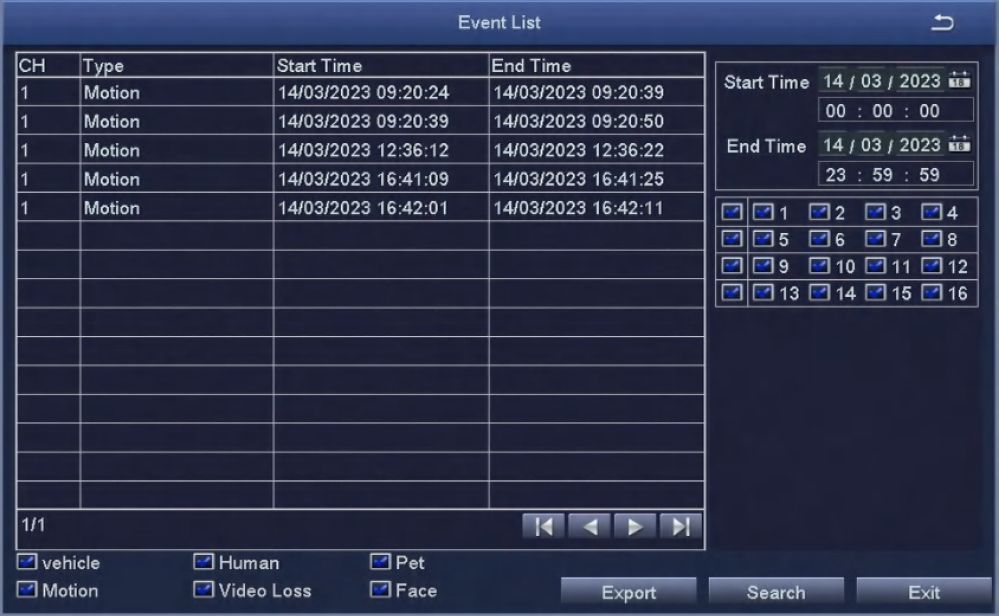Open the End Time calendar picker
999x616 pixels.
[x=961, y=145]
